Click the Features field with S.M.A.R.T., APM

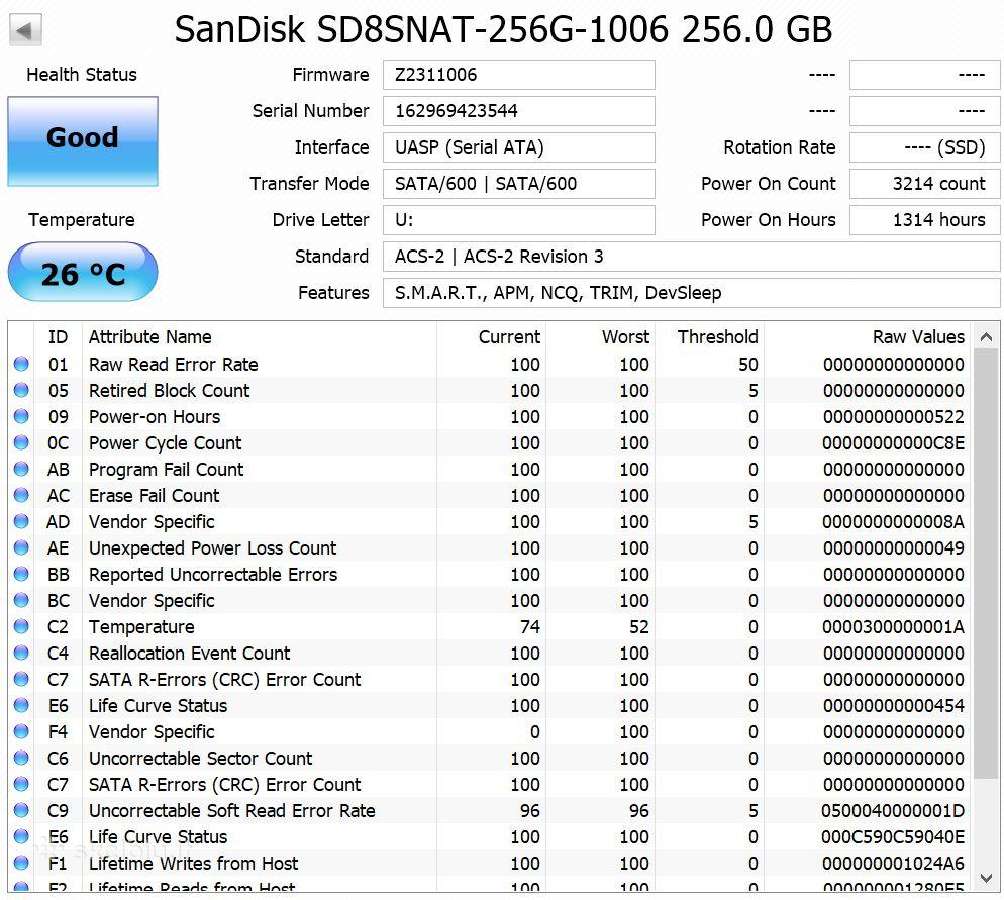692,293
